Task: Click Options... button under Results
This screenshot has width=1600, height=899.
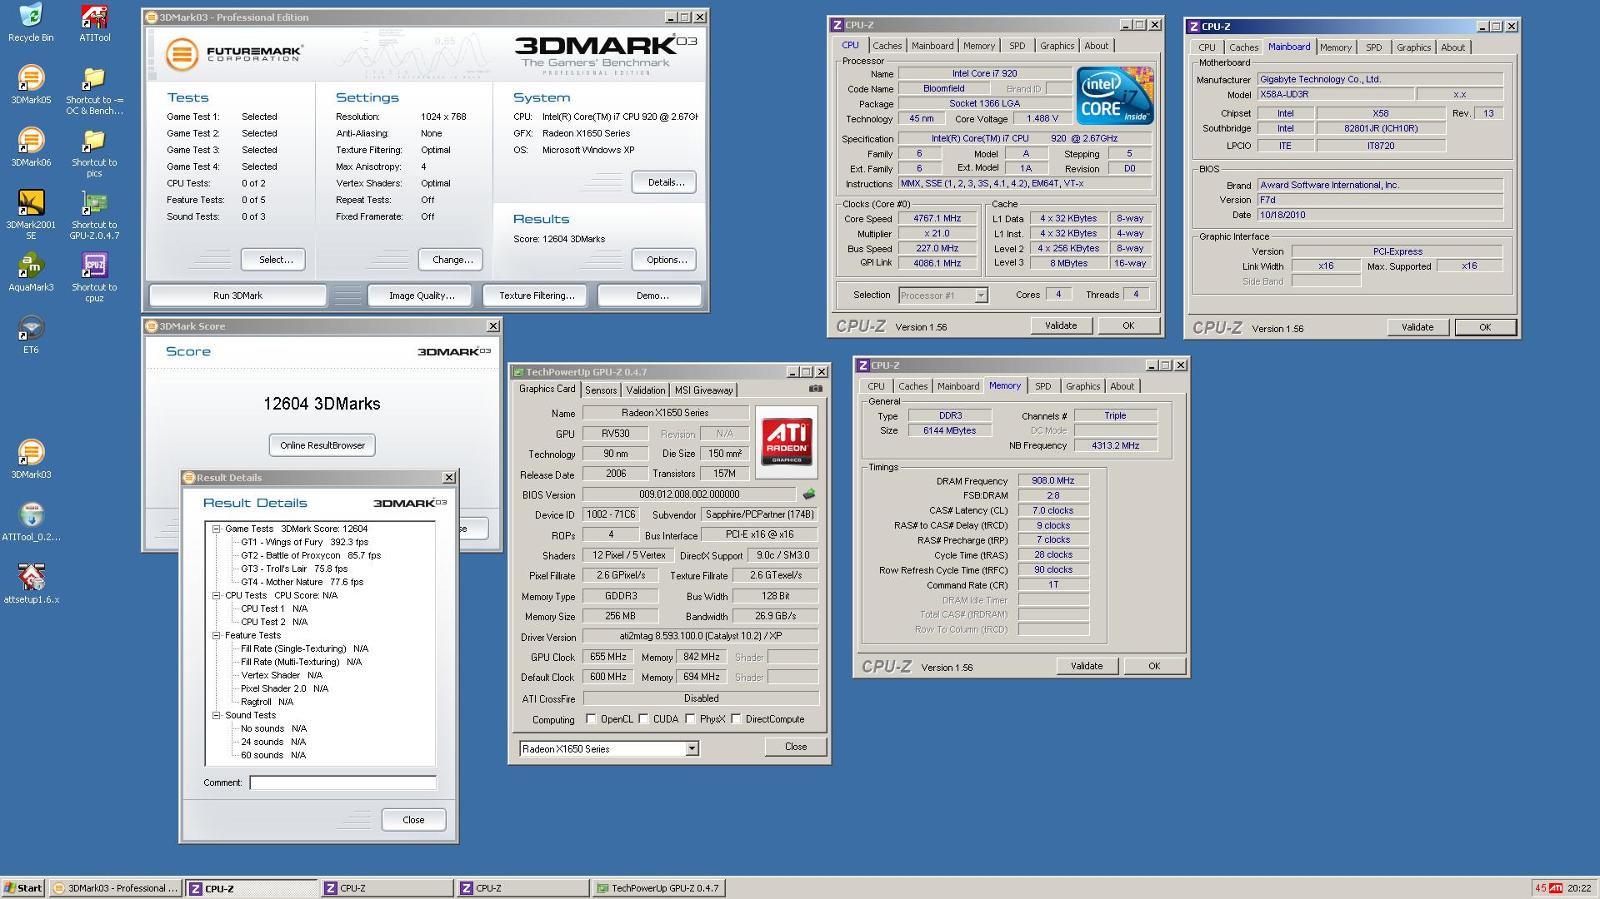Action: pyautogui.click(x=665, y=260)
